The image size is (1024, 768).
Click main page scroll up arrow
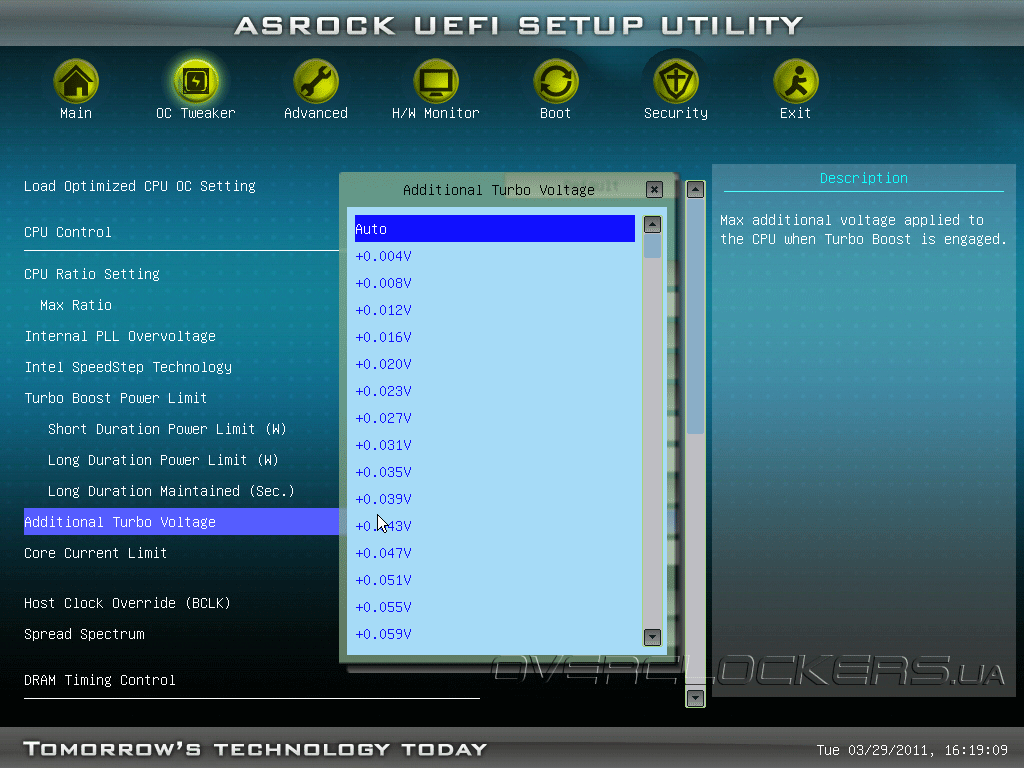tap(696, 189)
